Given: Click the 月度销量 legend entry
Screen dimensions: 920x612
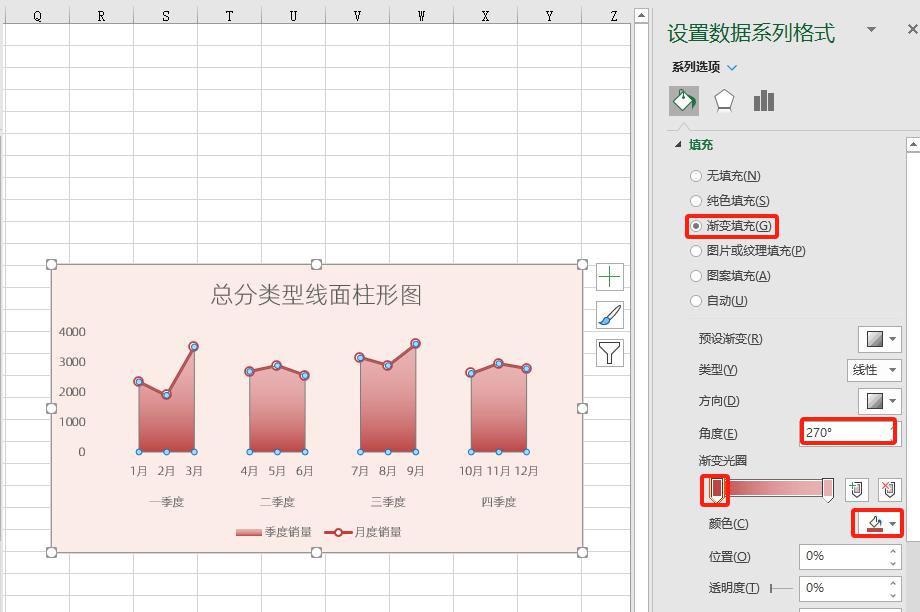Looking at the screenshot, I should coord(363,532).
